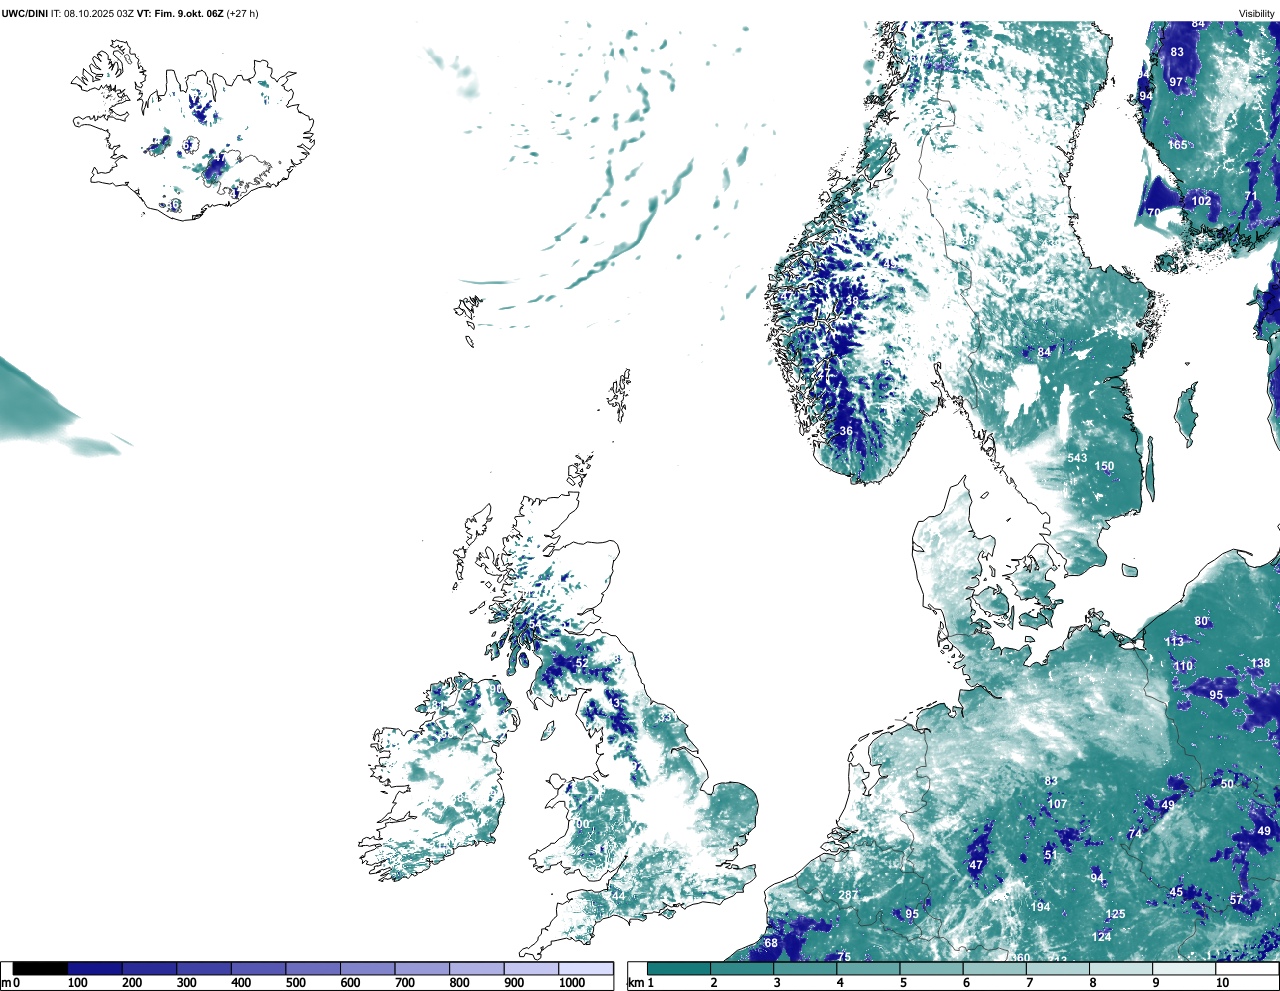This screenshot has width=1280, height=991.
Task: Click the '71' visibility value map label
Action: pos(1251,196)
